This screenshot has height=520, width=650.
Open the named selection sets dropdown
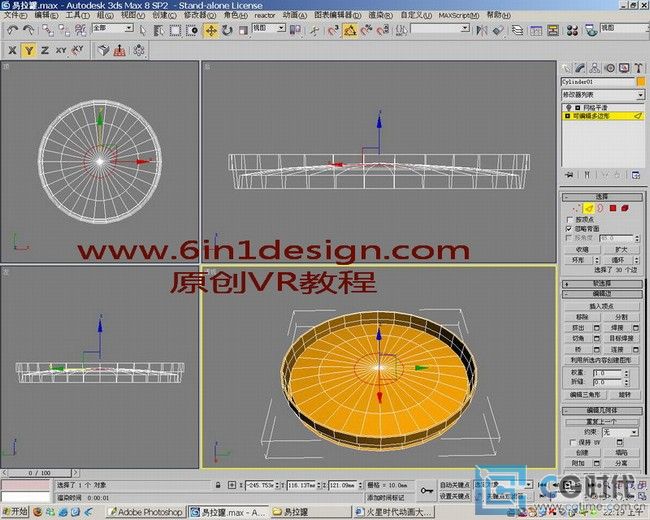tap(440, 28)
